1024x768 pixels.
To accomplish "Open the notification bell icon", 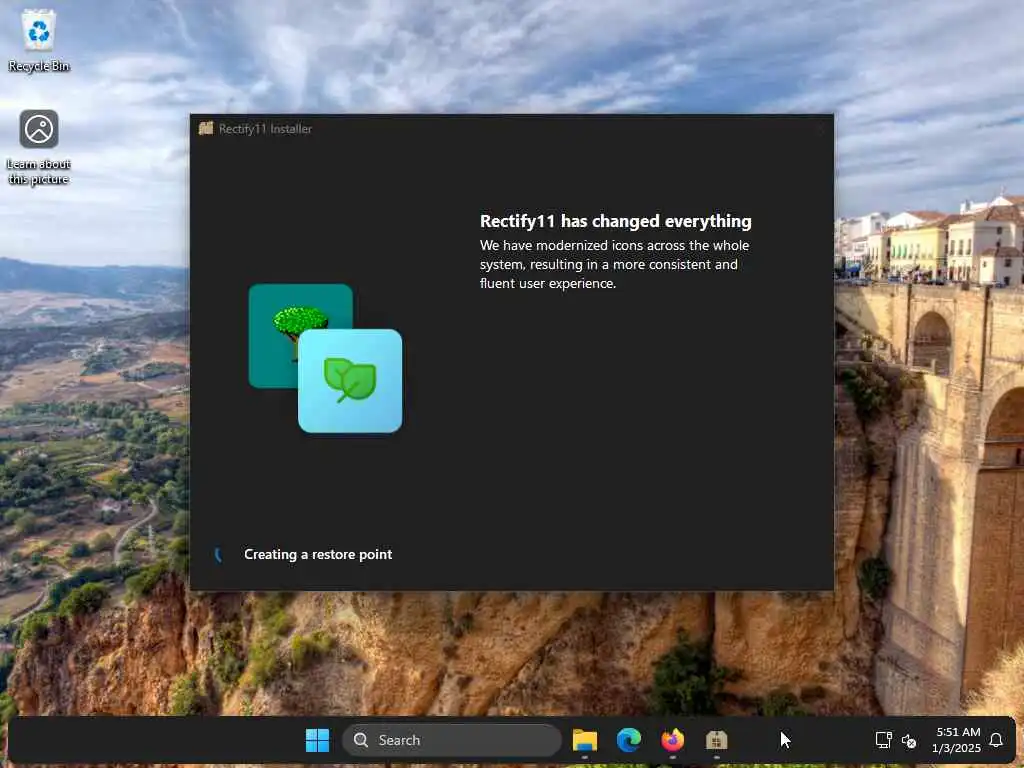I will 996,740.
